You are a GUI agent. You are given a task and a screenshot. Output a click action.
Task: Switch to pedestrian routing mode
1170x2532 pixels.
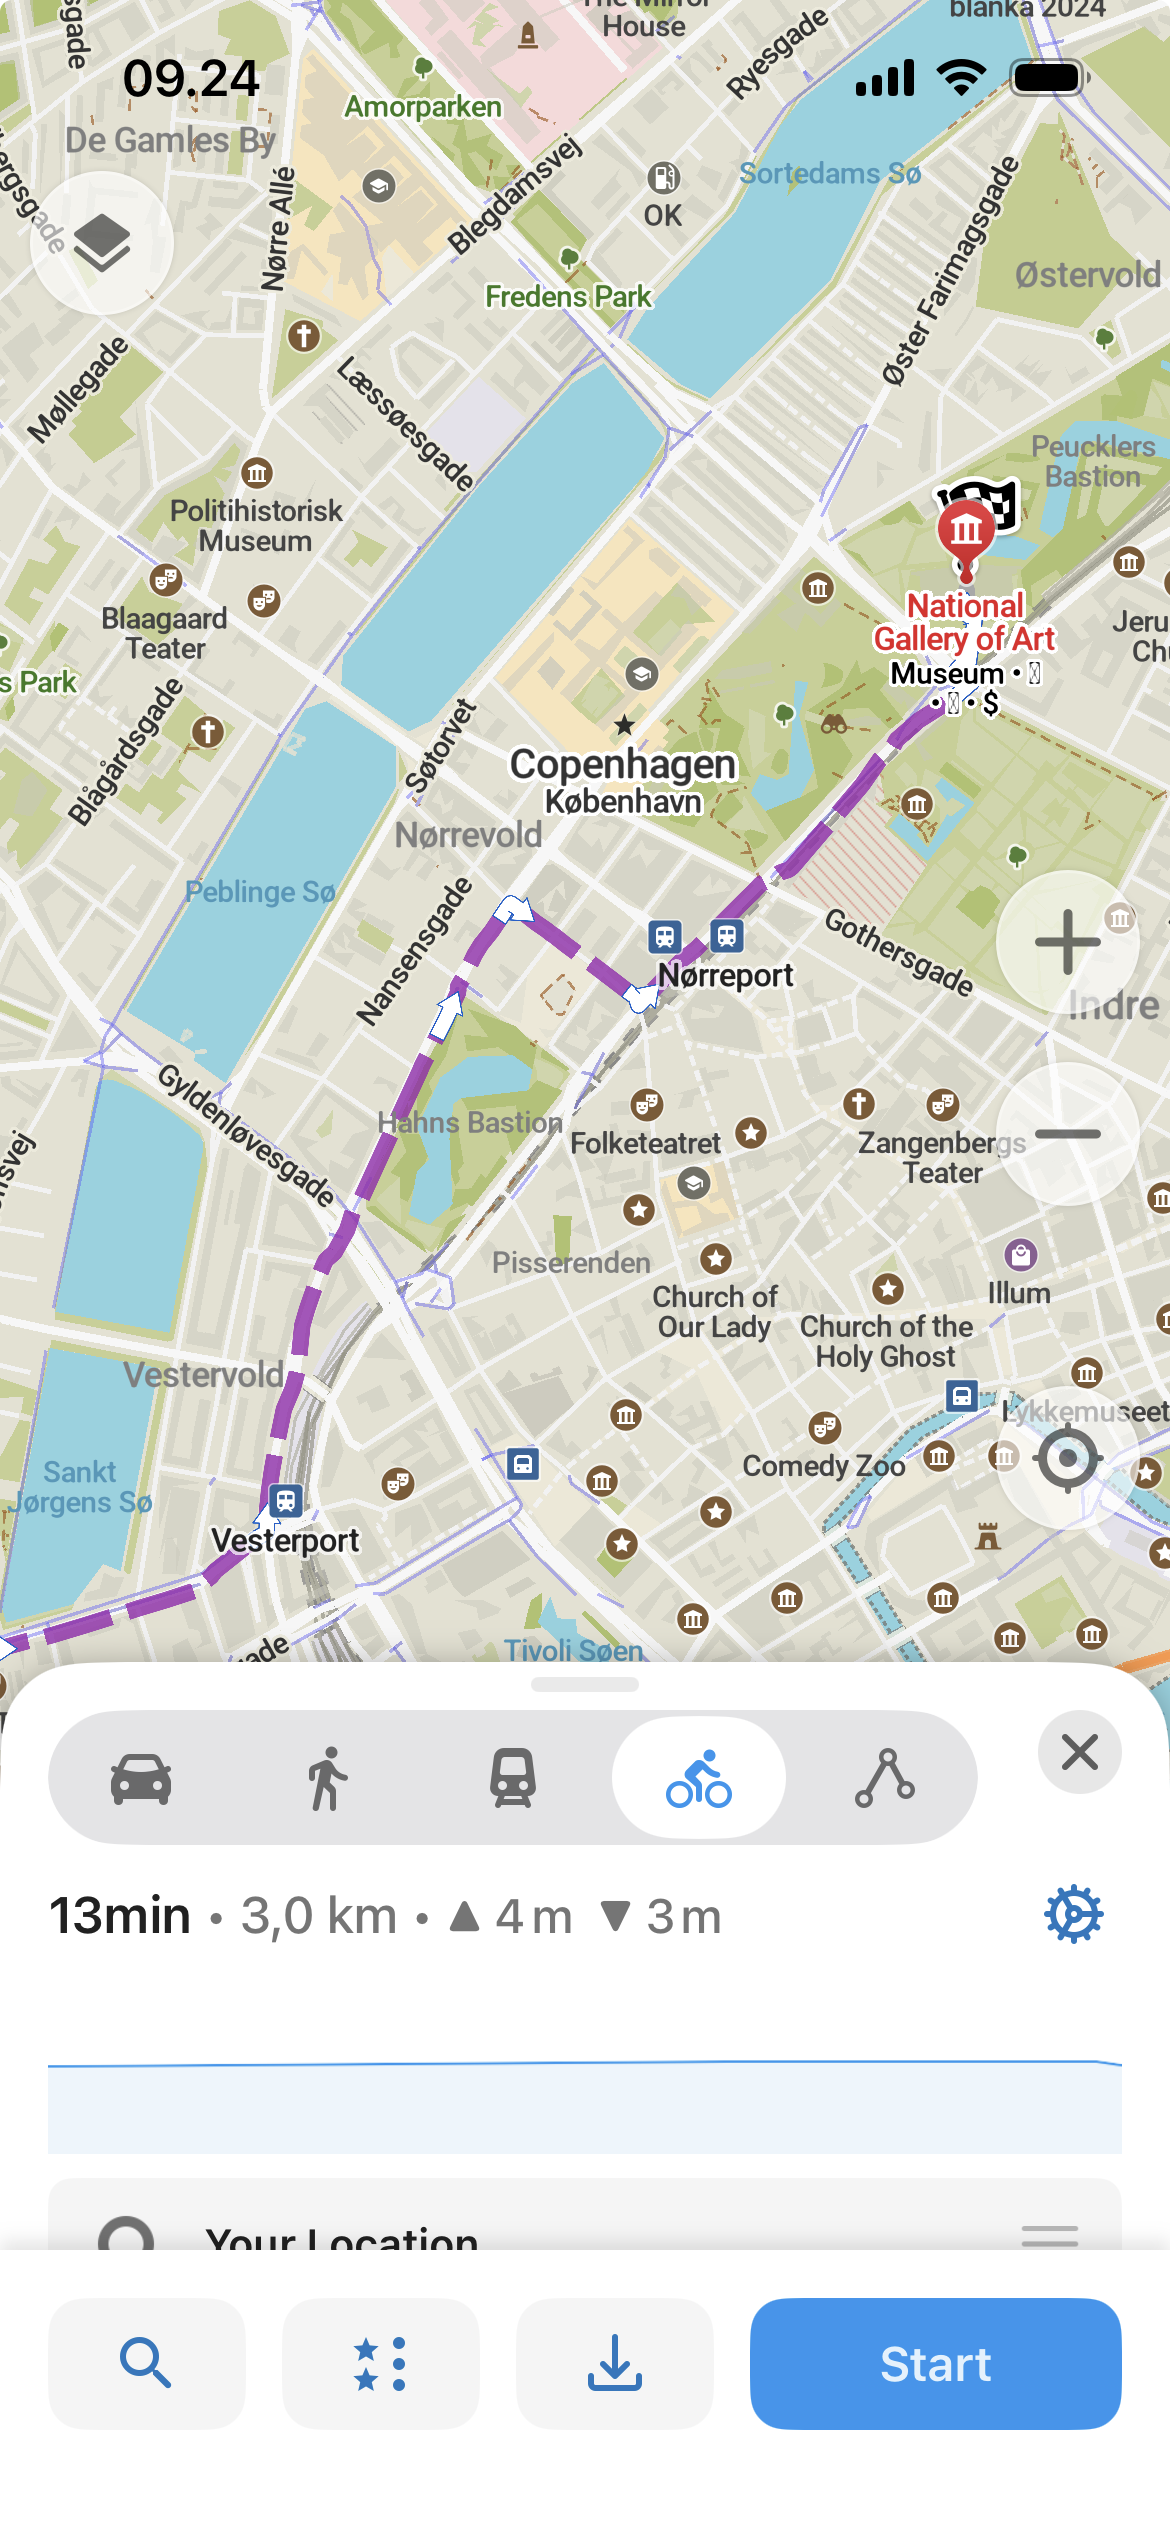pyautogui.click(x=327, y=1779)
